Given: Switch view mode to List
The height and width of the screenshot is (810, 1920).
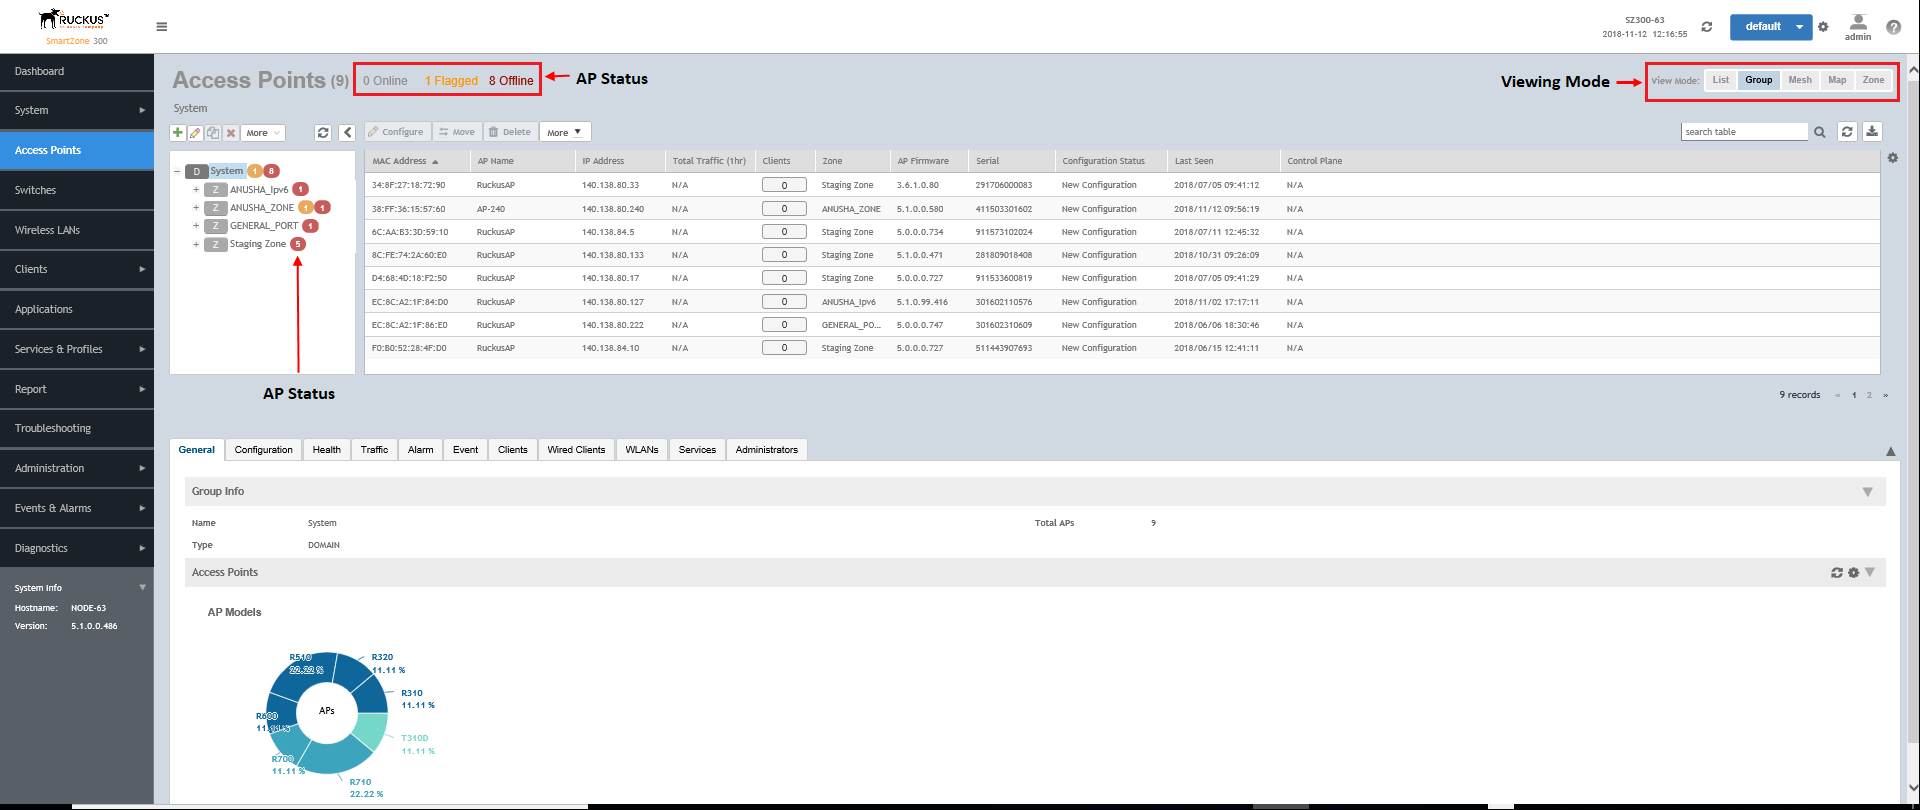Looking at the screenshot, I should tap(1720, 80).
